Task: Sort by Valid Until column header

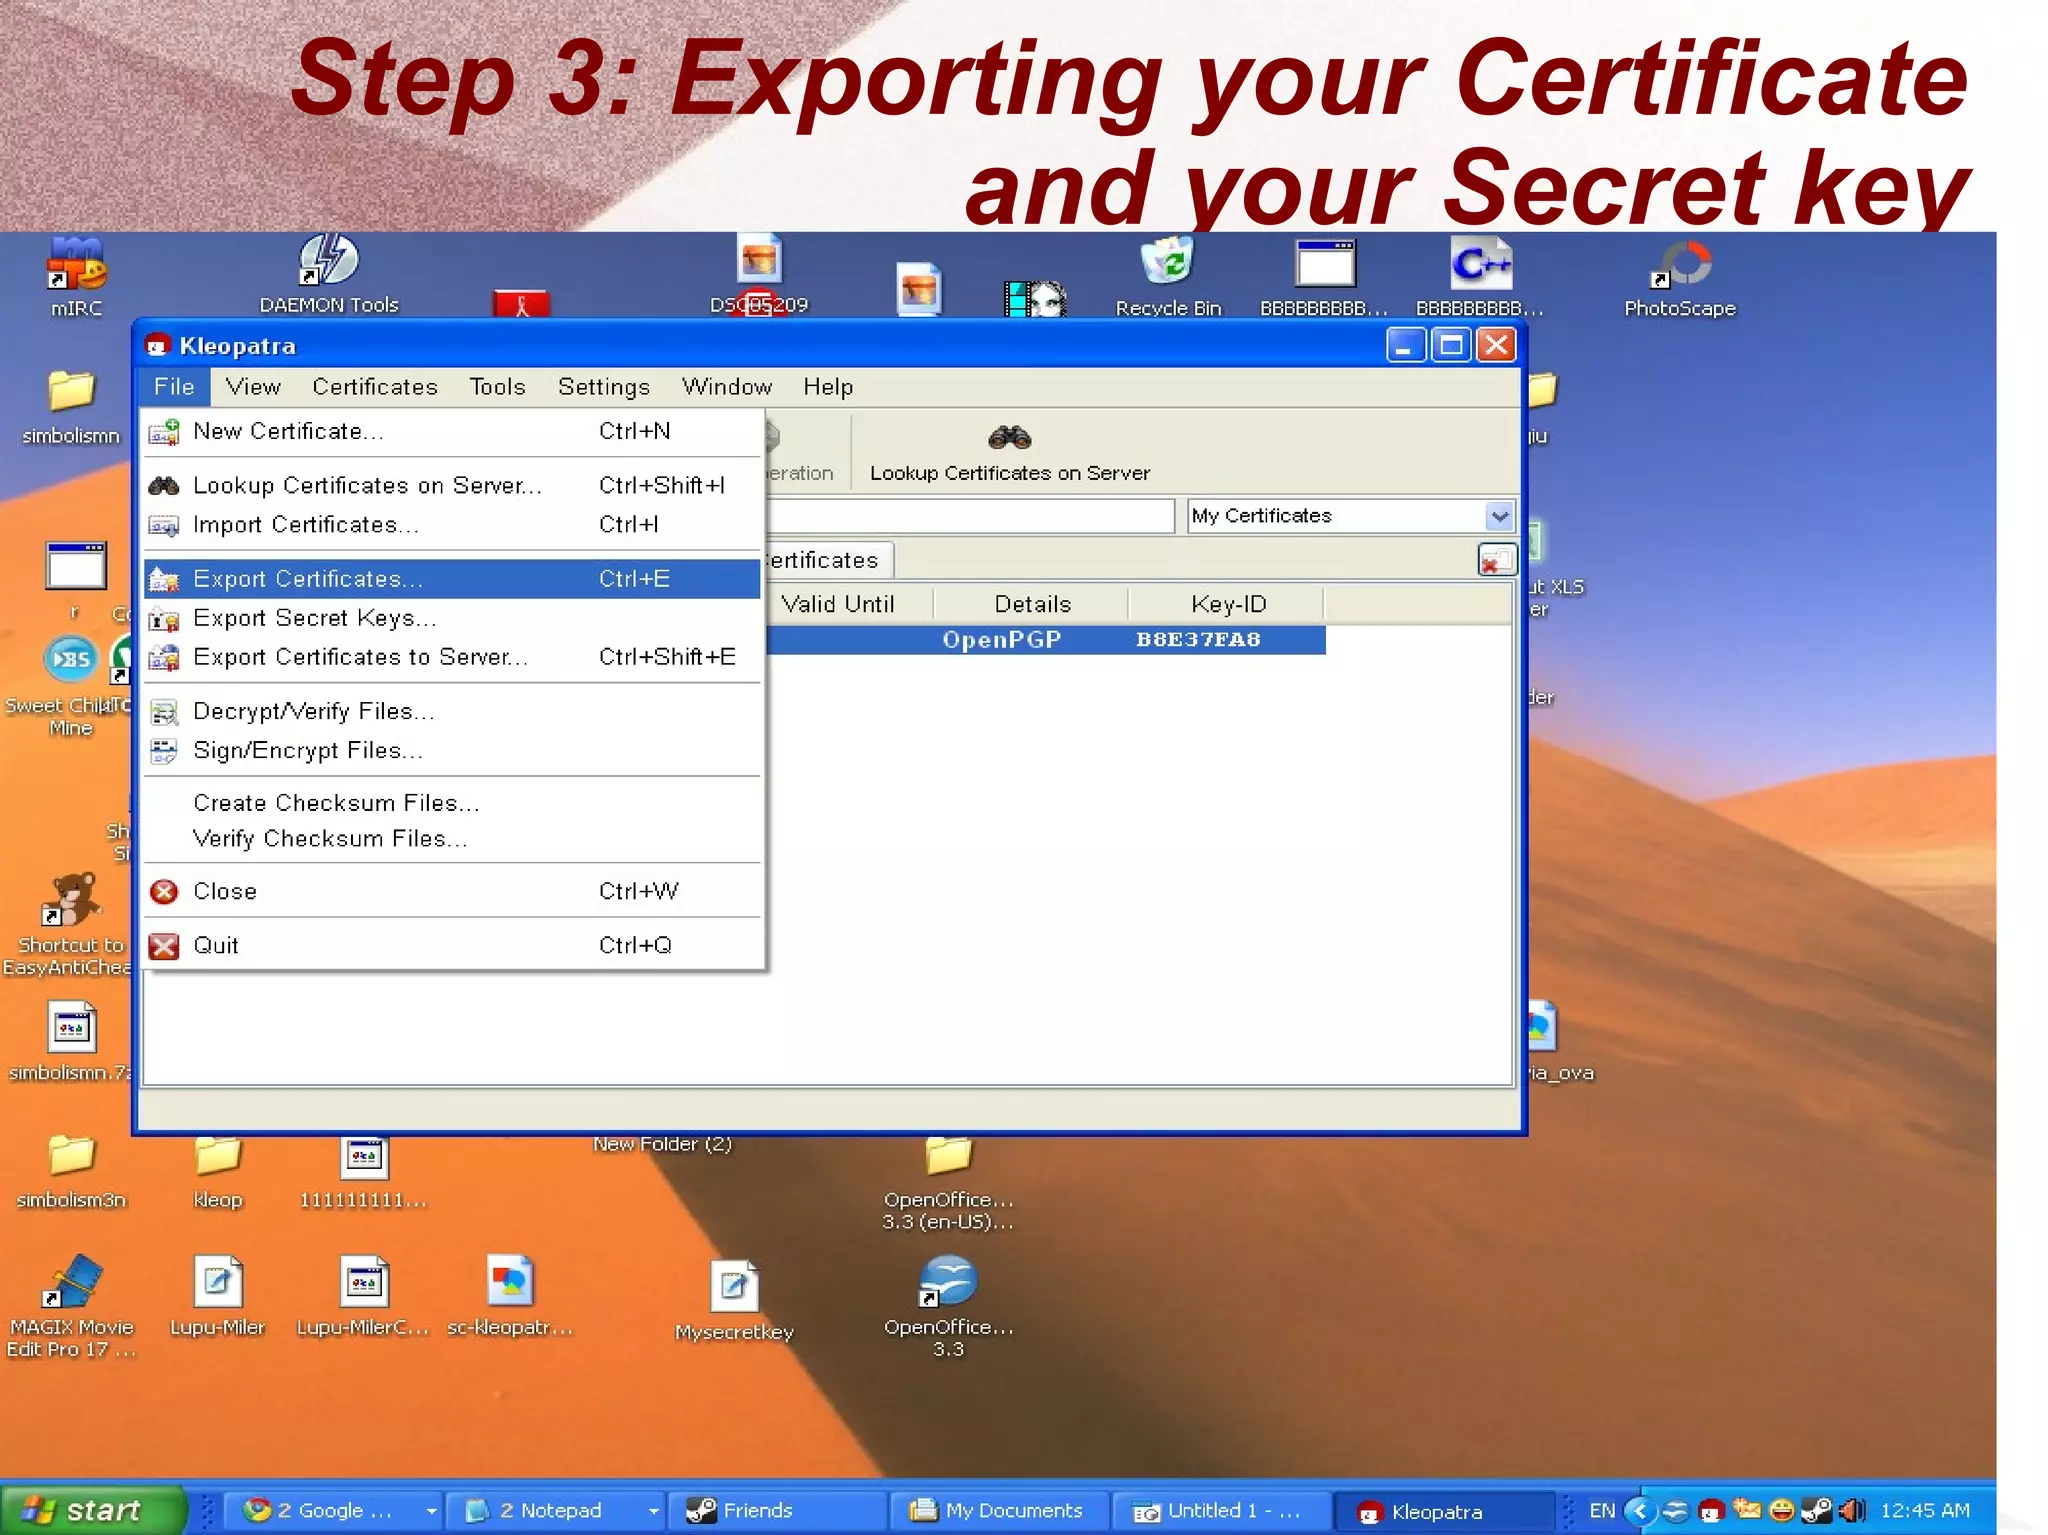Action: [838, 604]
